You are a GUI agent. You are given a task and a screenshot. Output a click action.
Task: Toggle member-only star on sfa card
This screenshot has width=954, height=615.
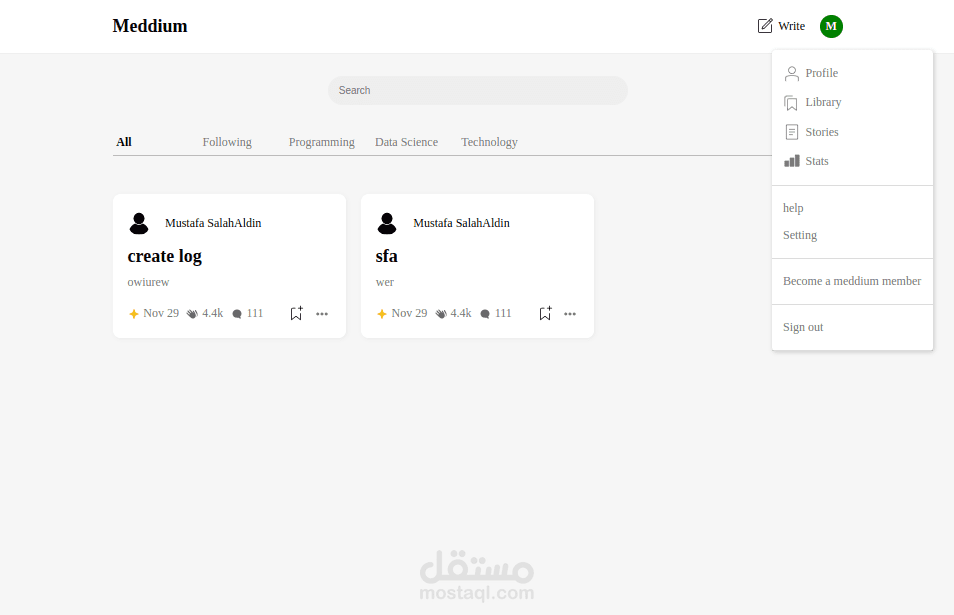point(381,313)
